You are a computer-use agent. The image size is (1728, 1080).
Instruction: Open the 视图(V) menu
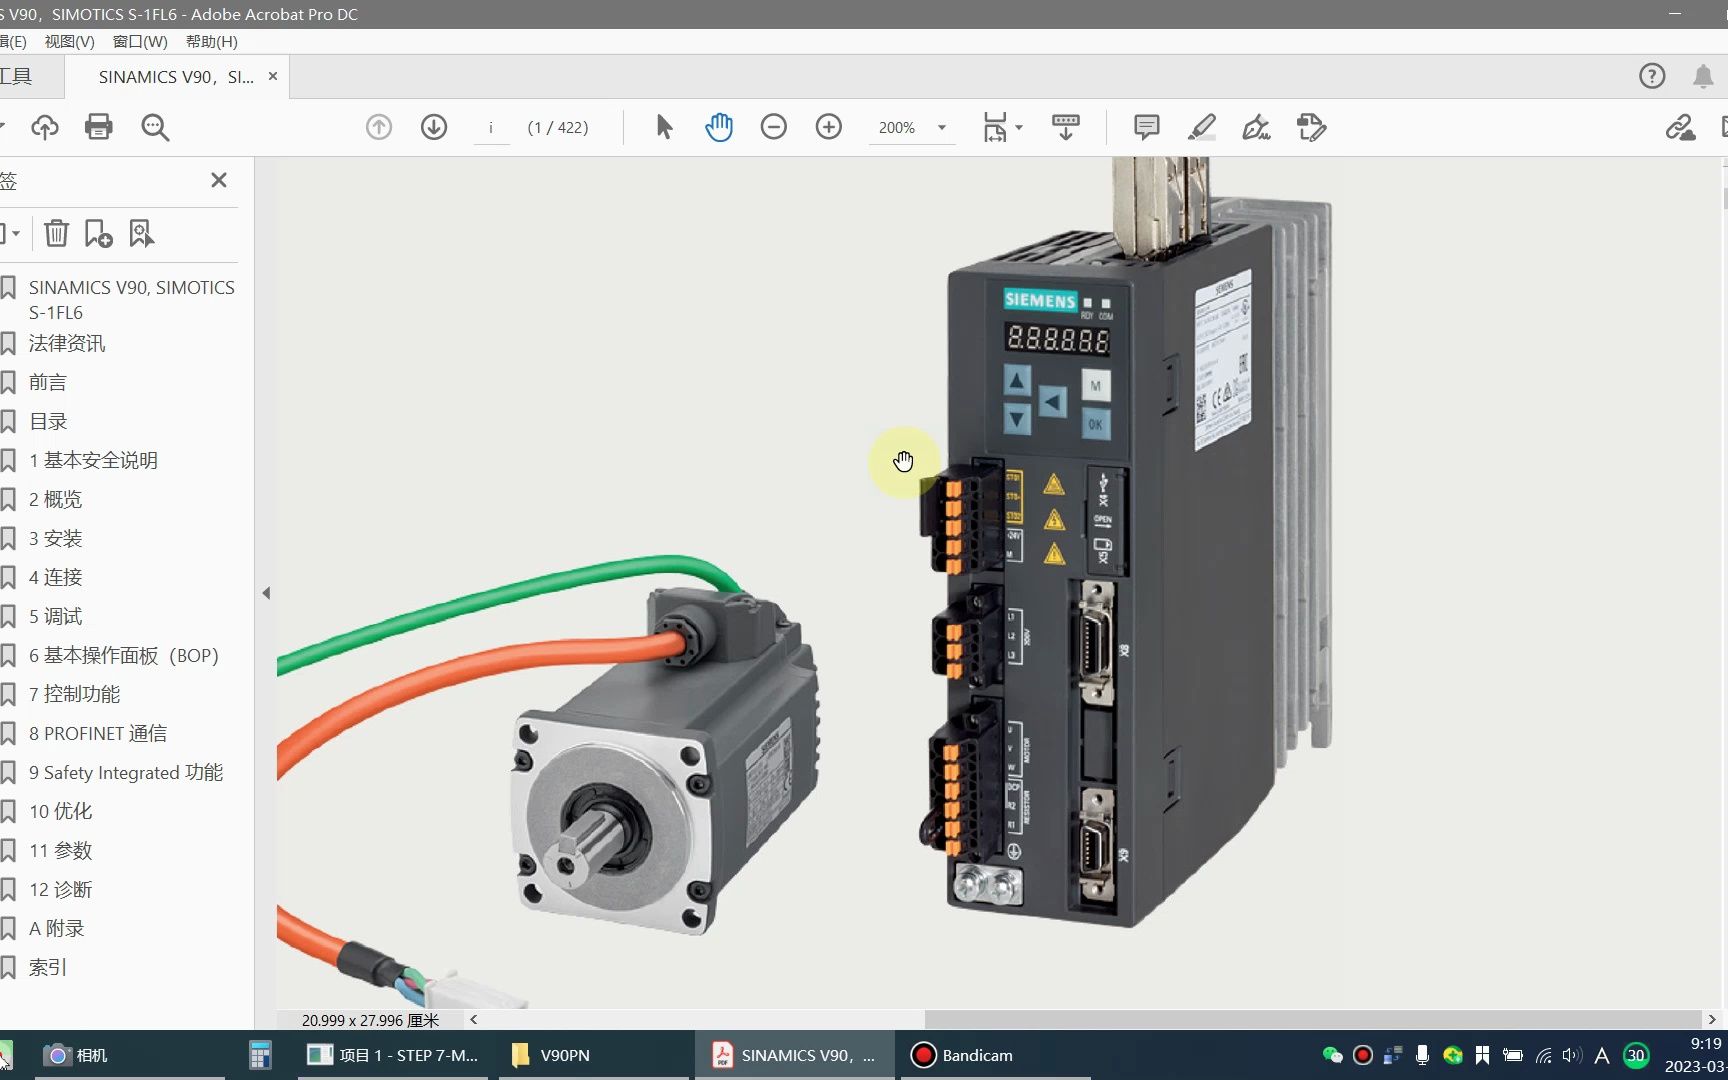[70, 41]
